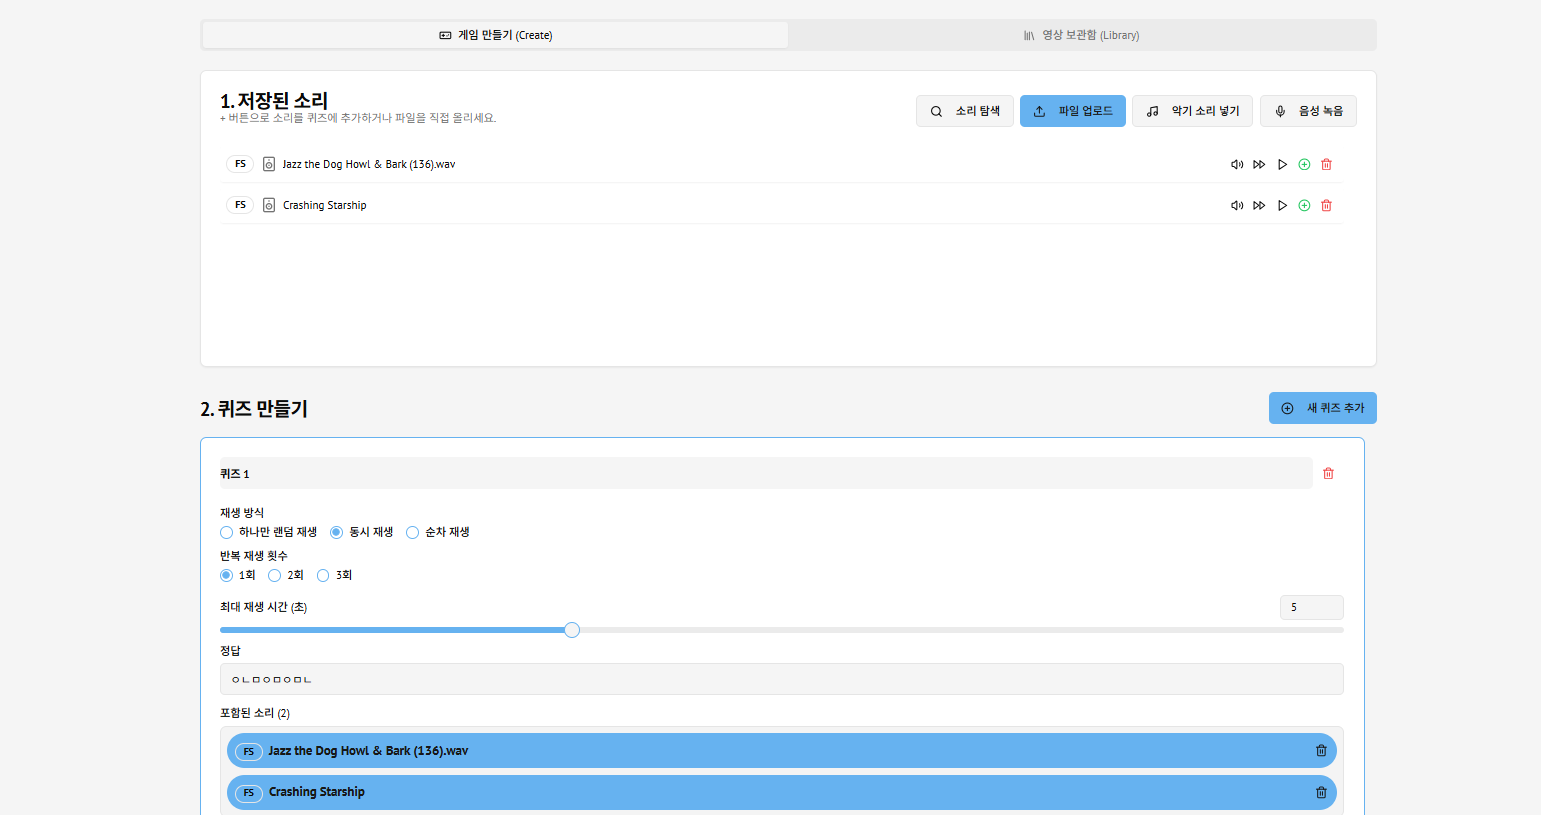Select 순차 재생 playback mode
Screen dimensions: 1541x815
(412, 532)
